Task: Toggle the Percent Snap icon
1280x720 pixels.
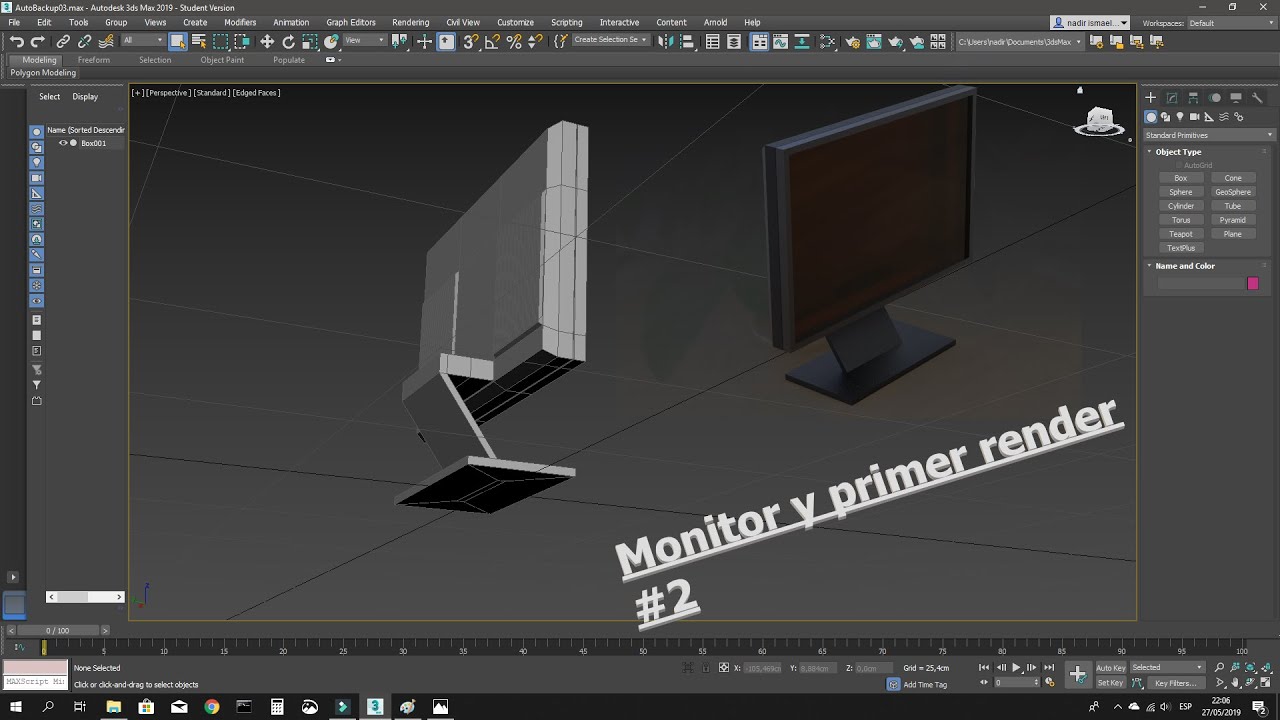Action: 514,41
